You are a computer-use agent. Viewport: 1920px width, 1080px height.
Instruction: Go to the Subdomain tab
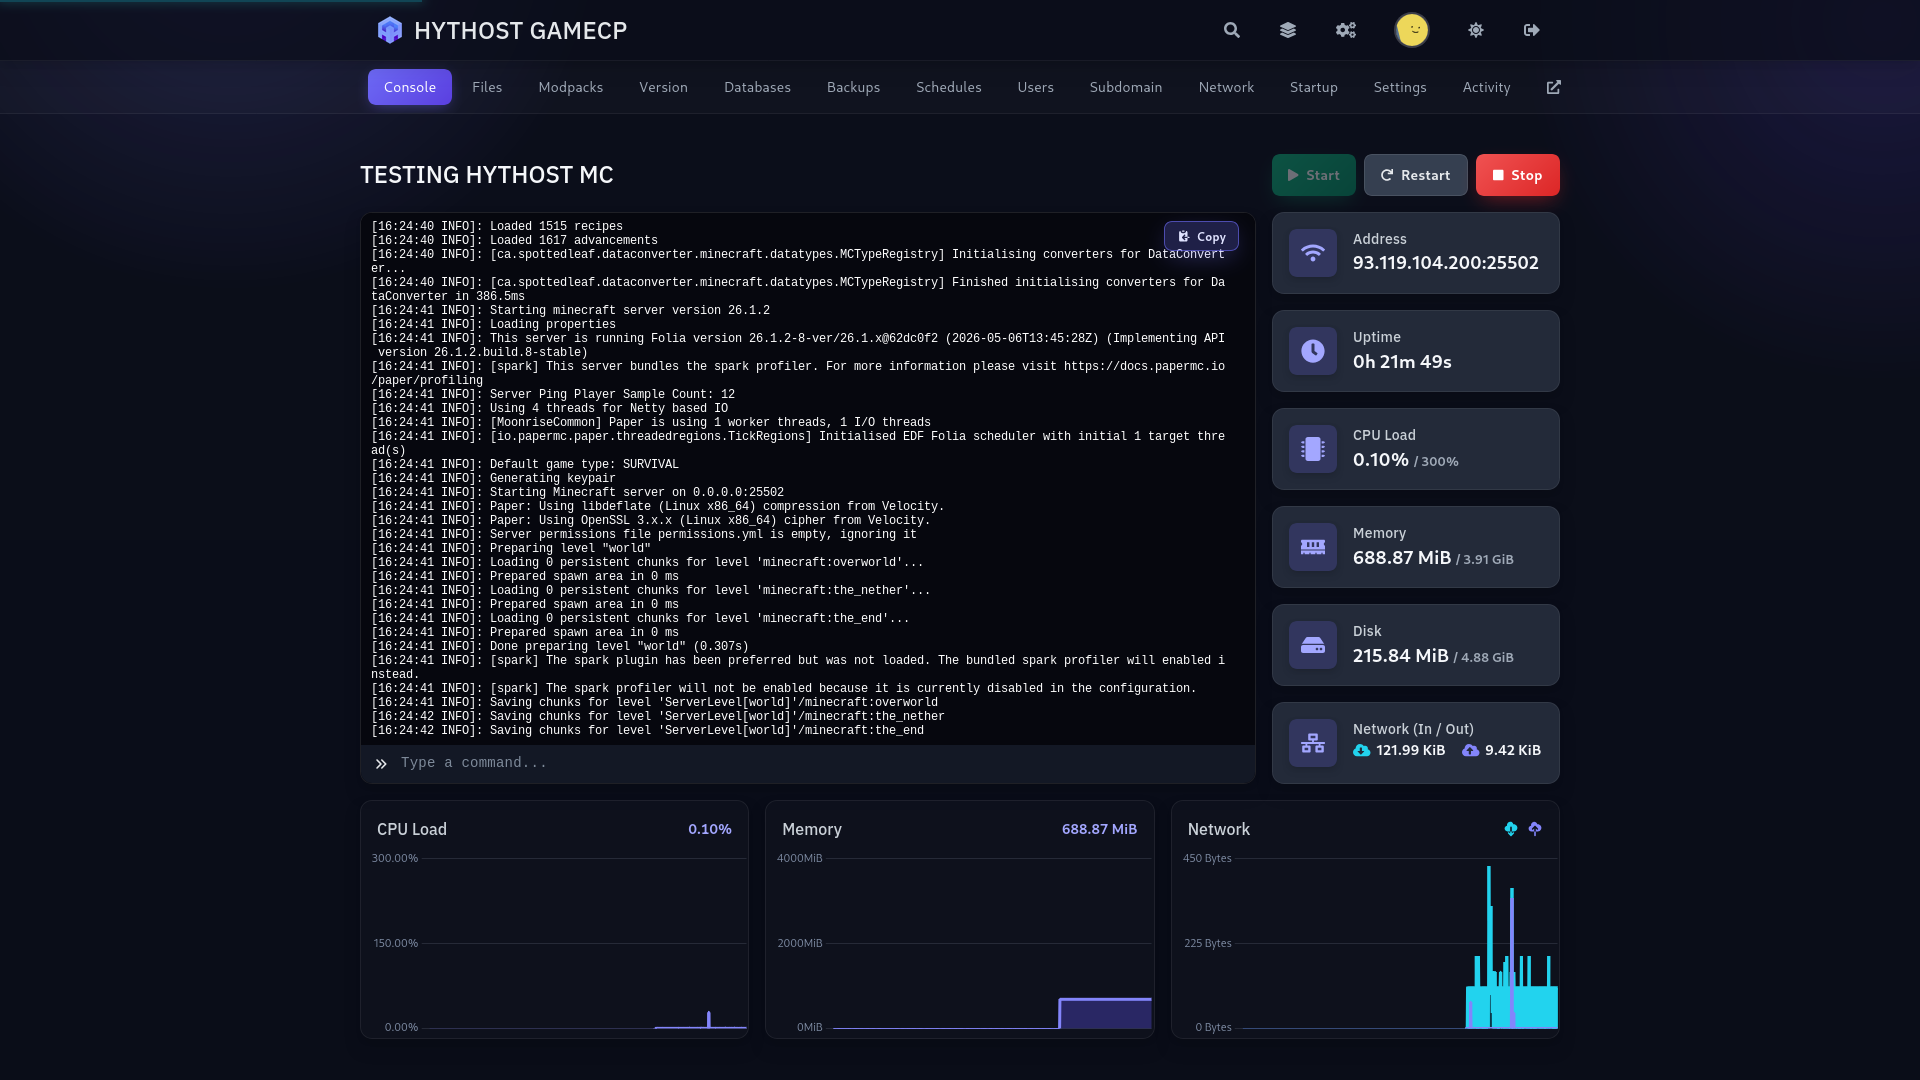point(1126,87)
